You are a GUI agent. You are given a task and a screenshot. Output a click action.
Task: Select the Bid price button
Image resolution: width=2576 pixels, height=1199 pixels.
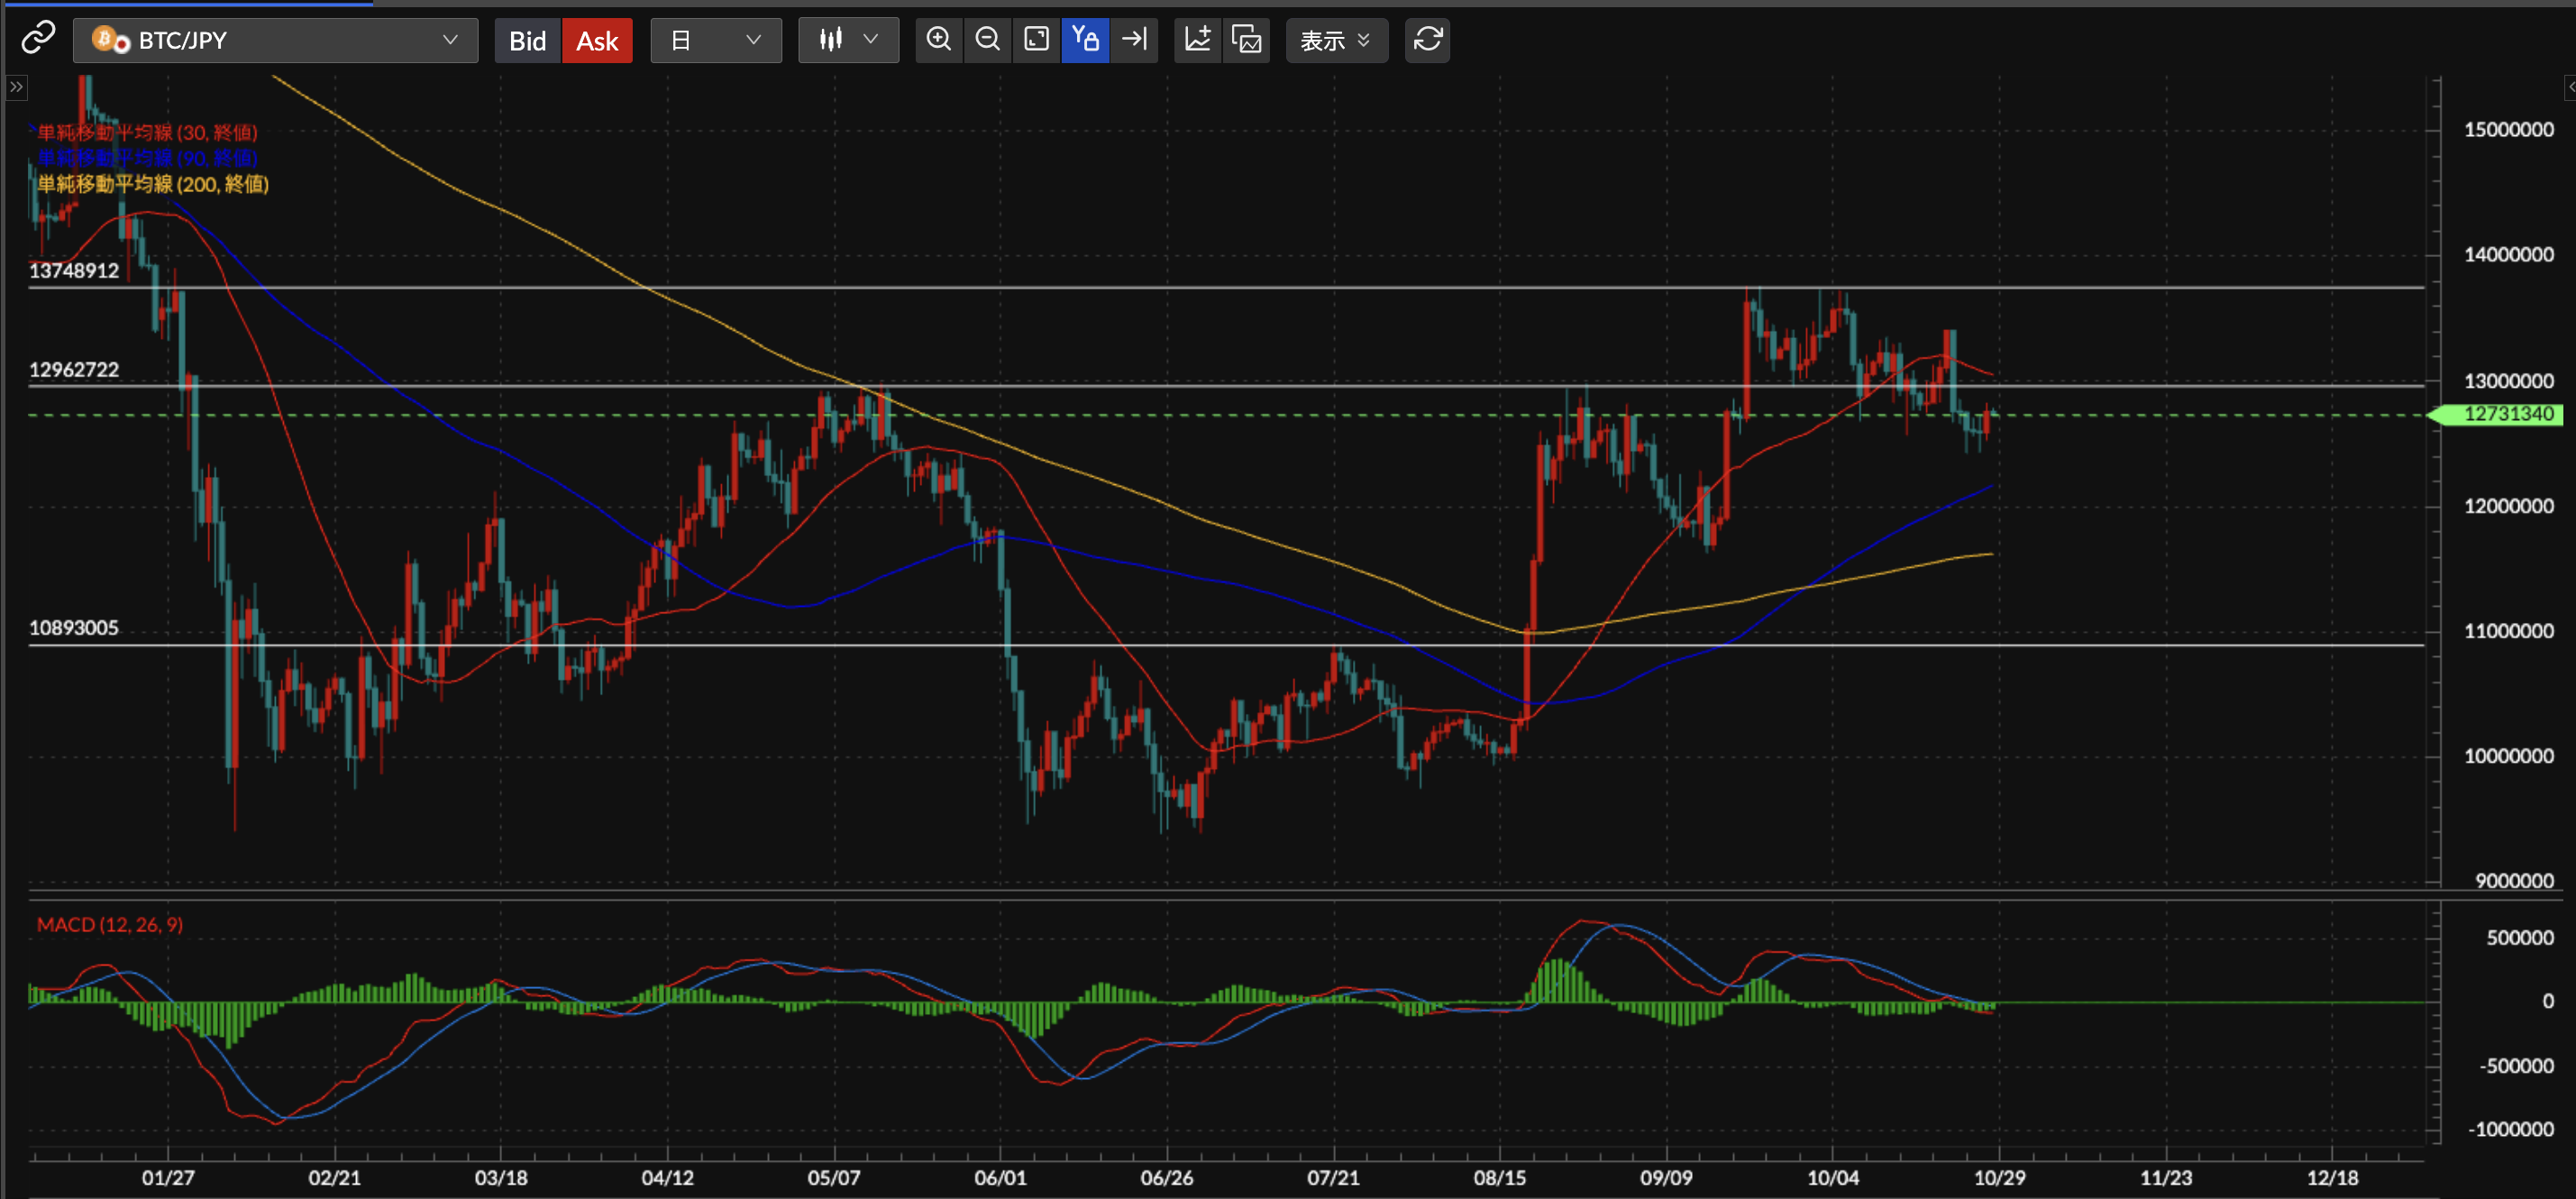[527, 41]
